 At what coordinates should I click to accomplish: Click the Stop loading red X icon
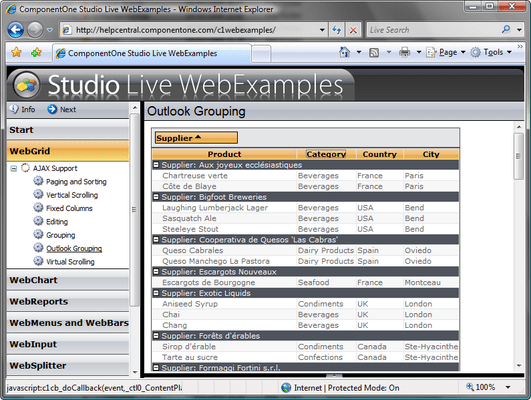[353, 30]
